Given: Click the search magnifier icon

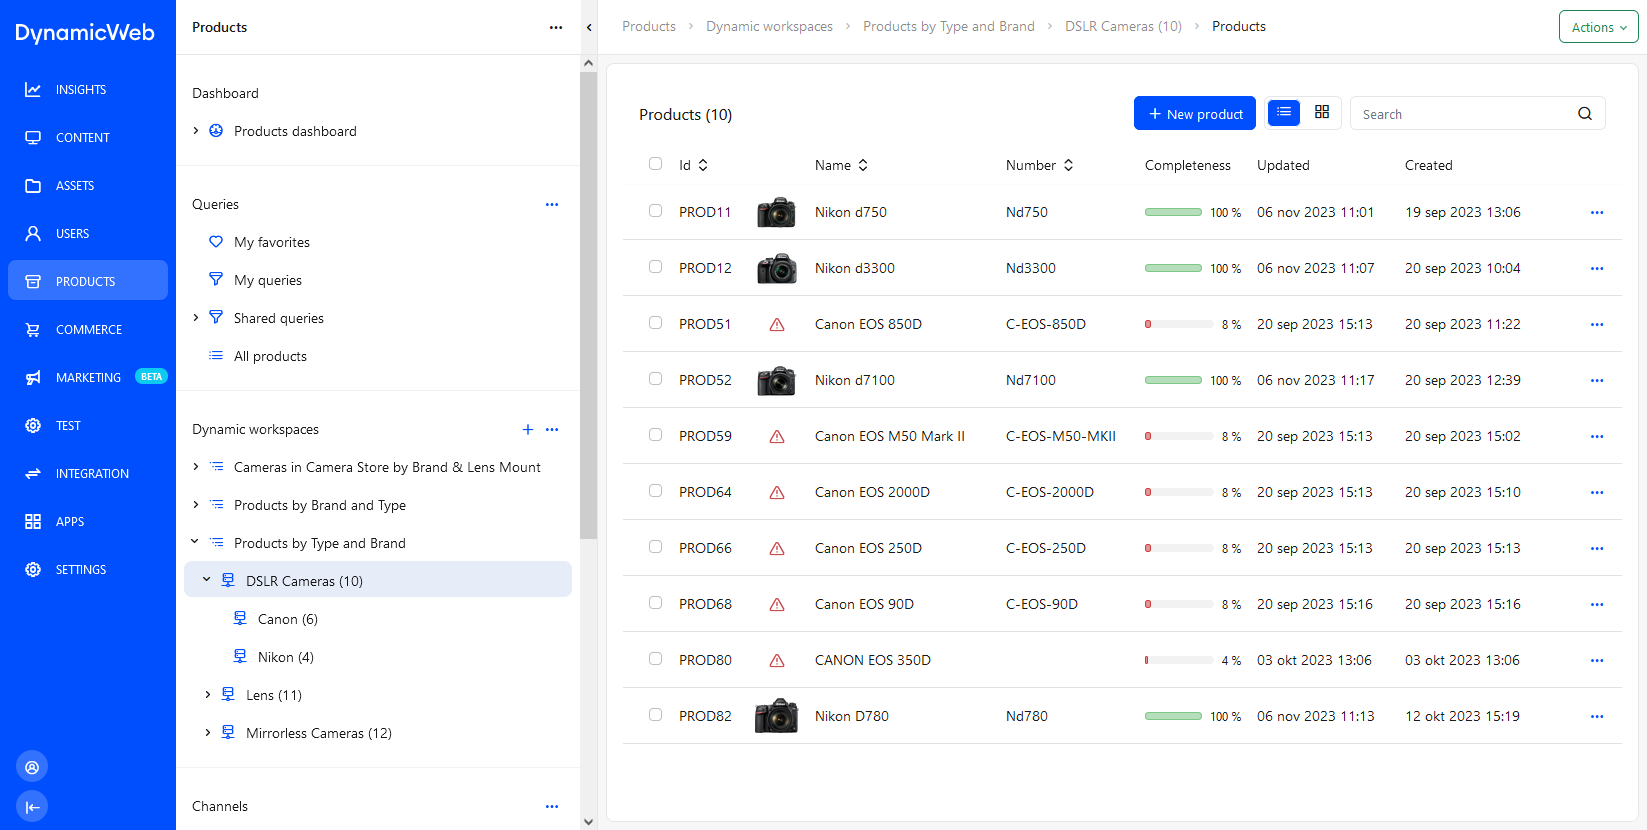Looking at the screenshot, I should [x=1585, y=114].
